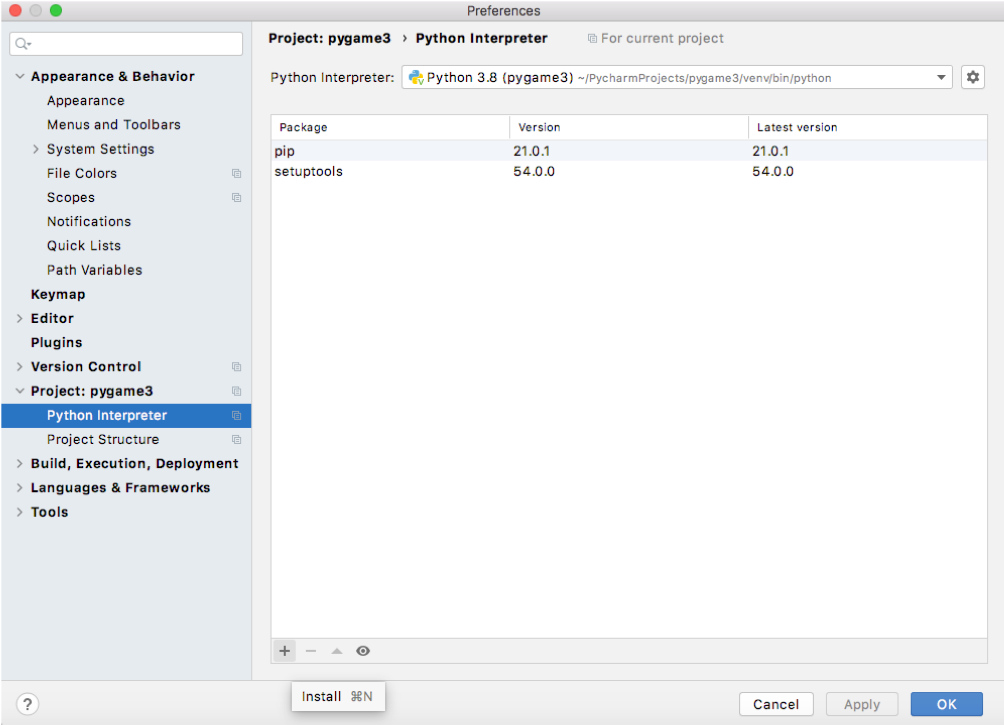
Task: Collapse the Appearance & Behavior section
Action: click(20, 76)
